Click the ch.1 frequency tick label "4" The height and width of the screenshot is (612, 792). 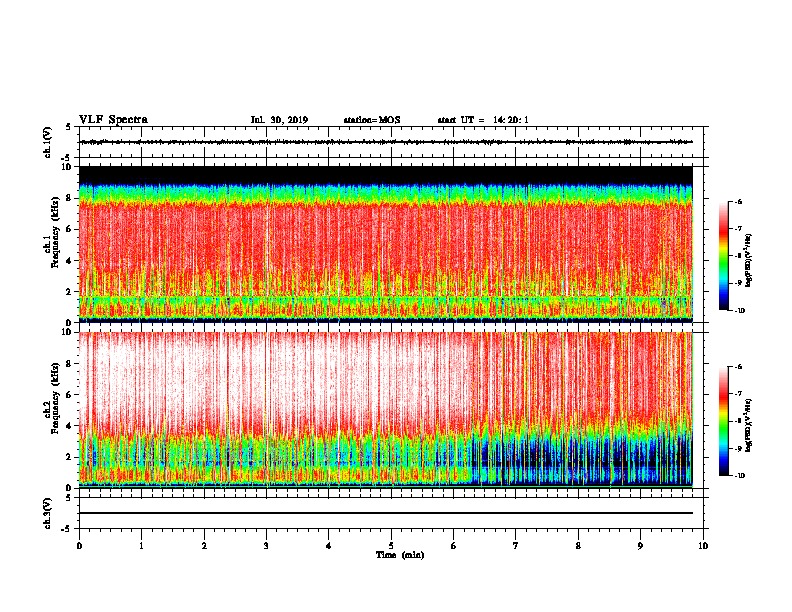pos(69,261)
